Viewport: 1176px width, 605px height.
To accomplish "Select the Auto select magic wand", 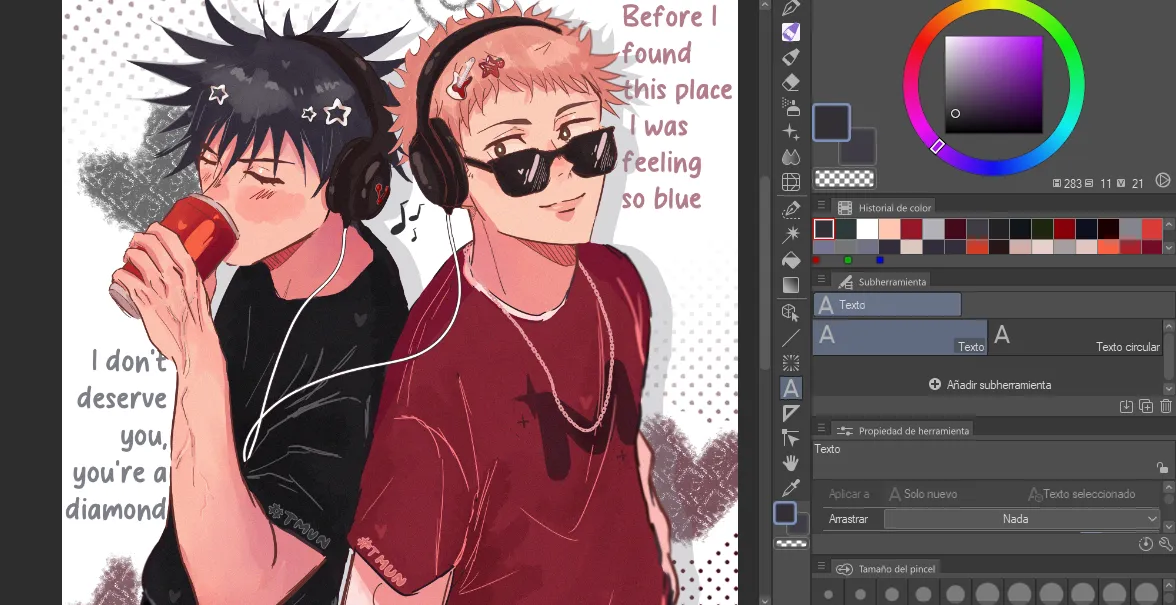I will coord(790,235).
